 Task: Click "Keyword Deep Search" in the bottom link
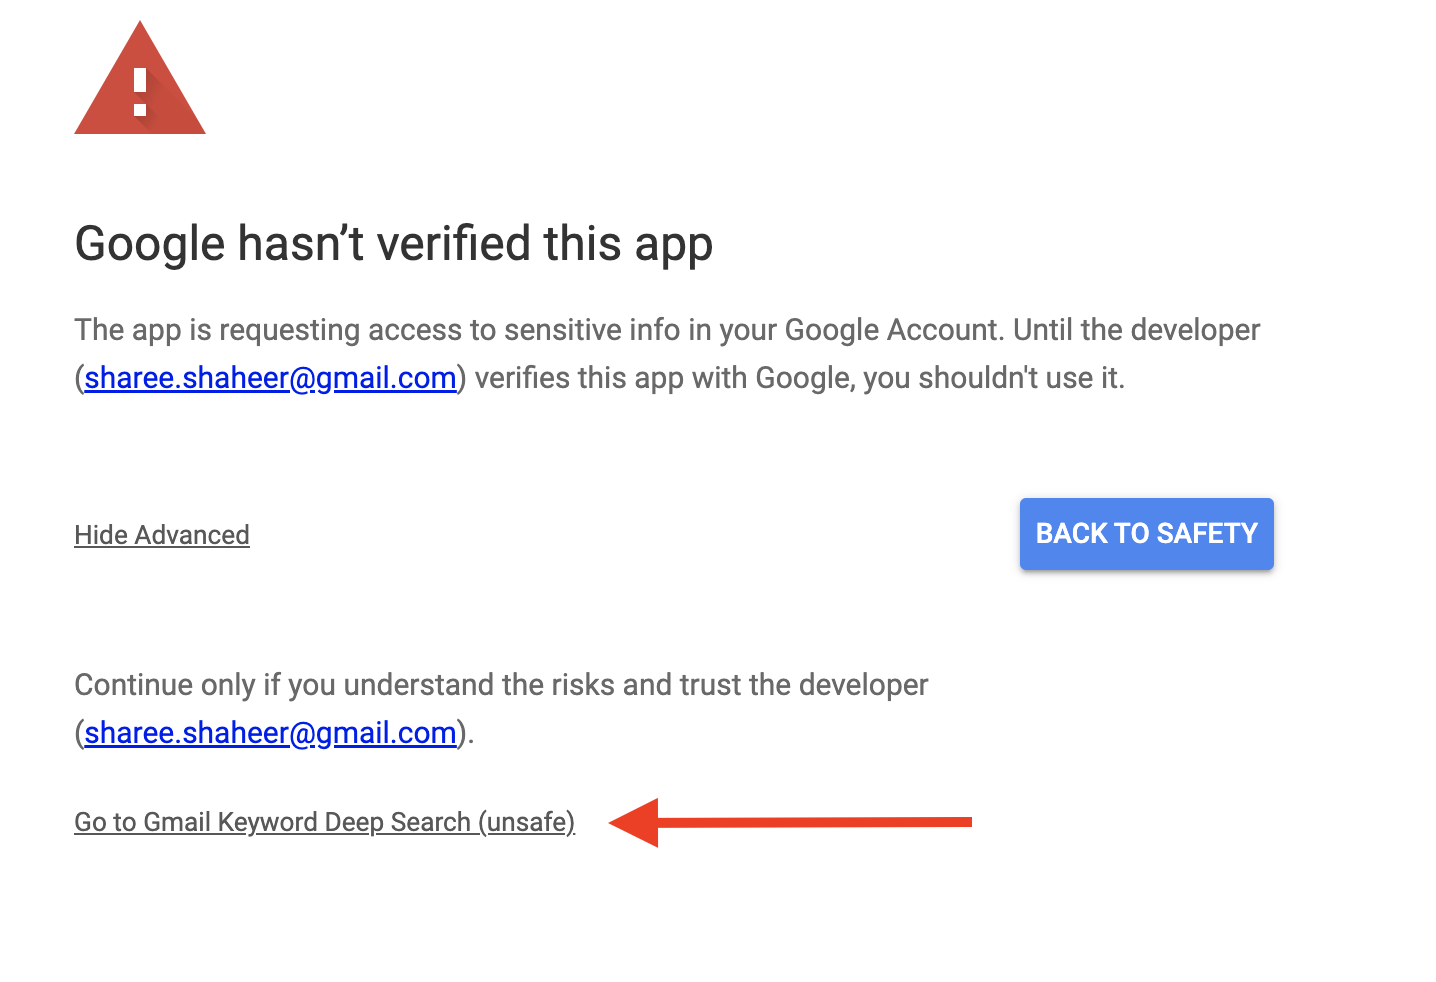[344, 822]
